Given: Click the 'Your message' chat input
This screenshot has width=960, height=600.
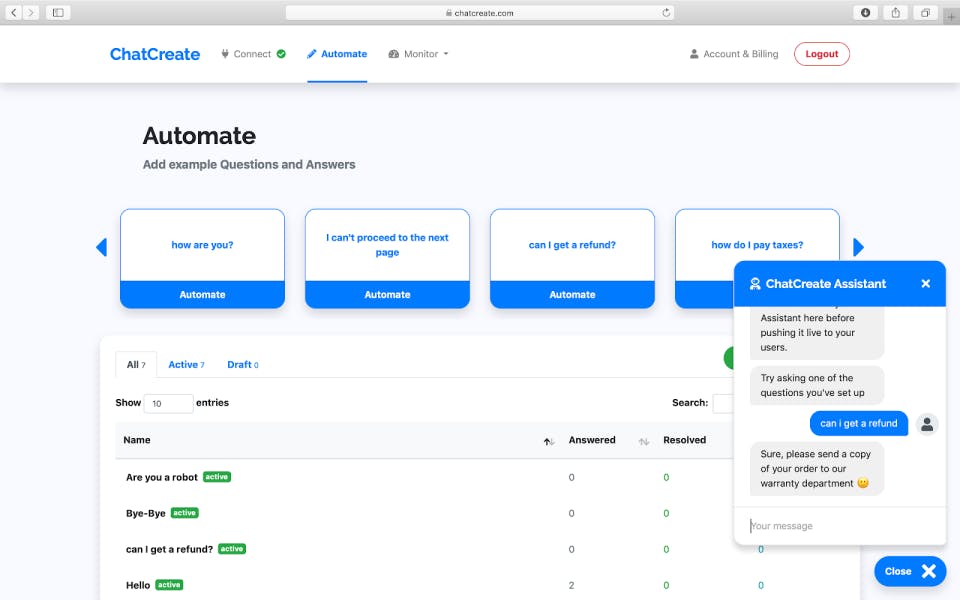Looking at the screenshot, I should [x=838, y=526].
